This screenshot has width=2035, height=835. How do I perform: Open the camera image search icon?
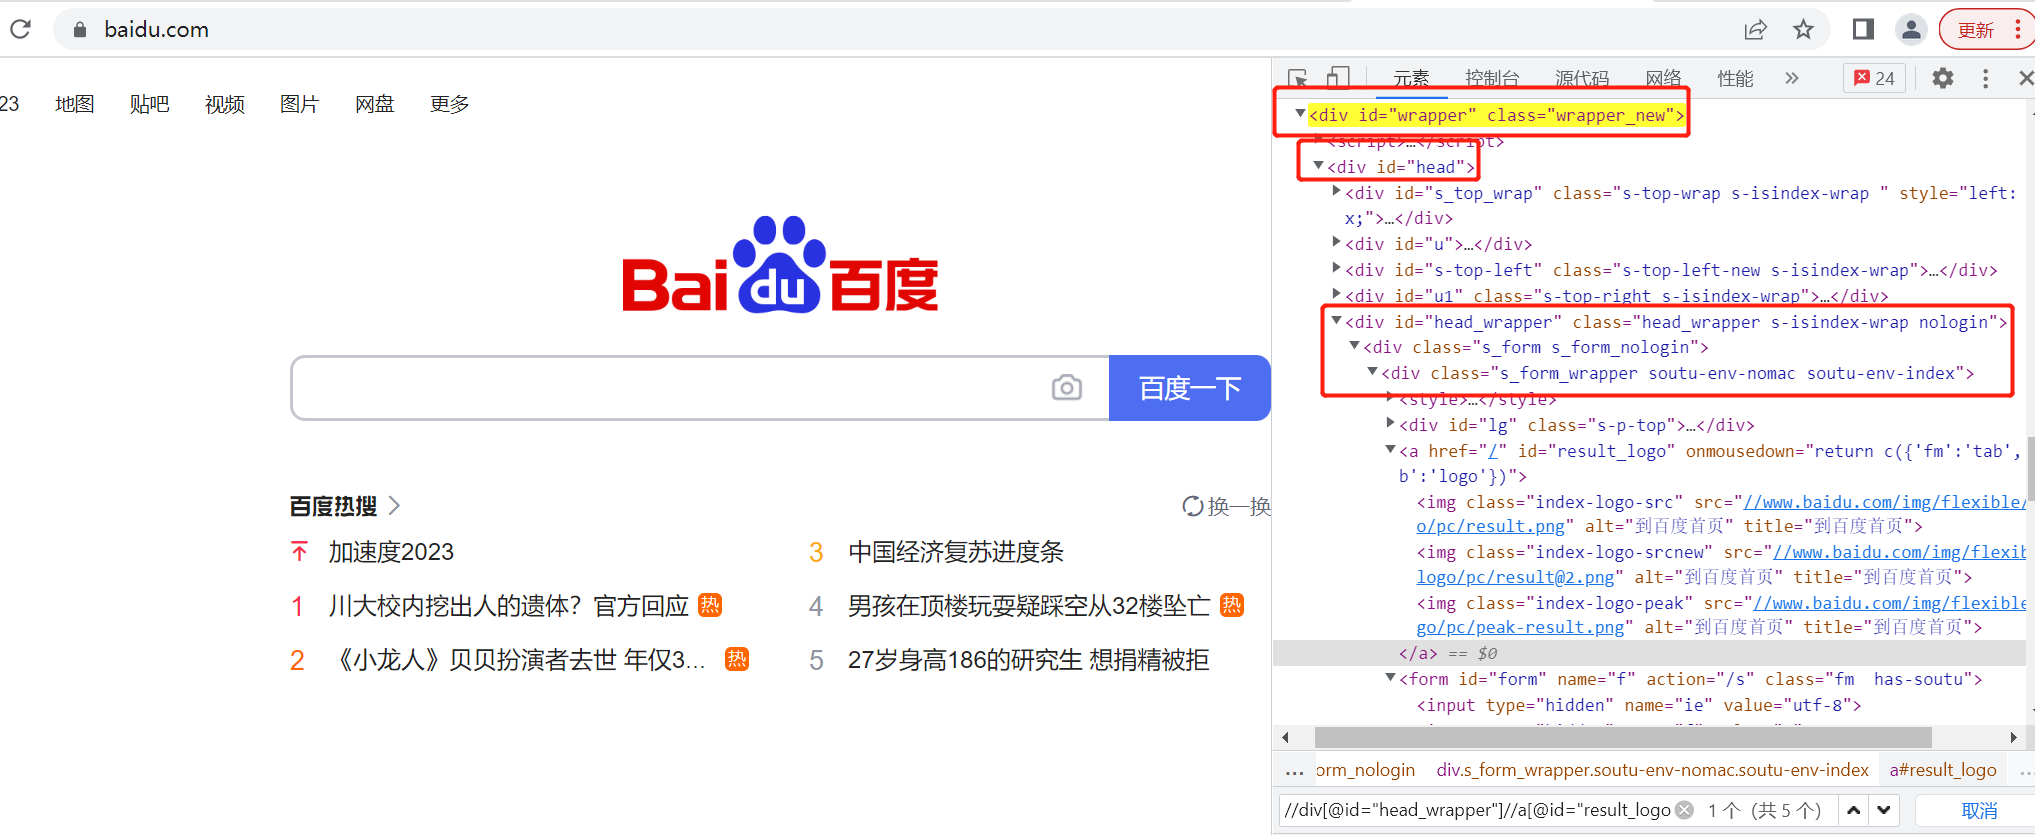(x=1067, y=387)
